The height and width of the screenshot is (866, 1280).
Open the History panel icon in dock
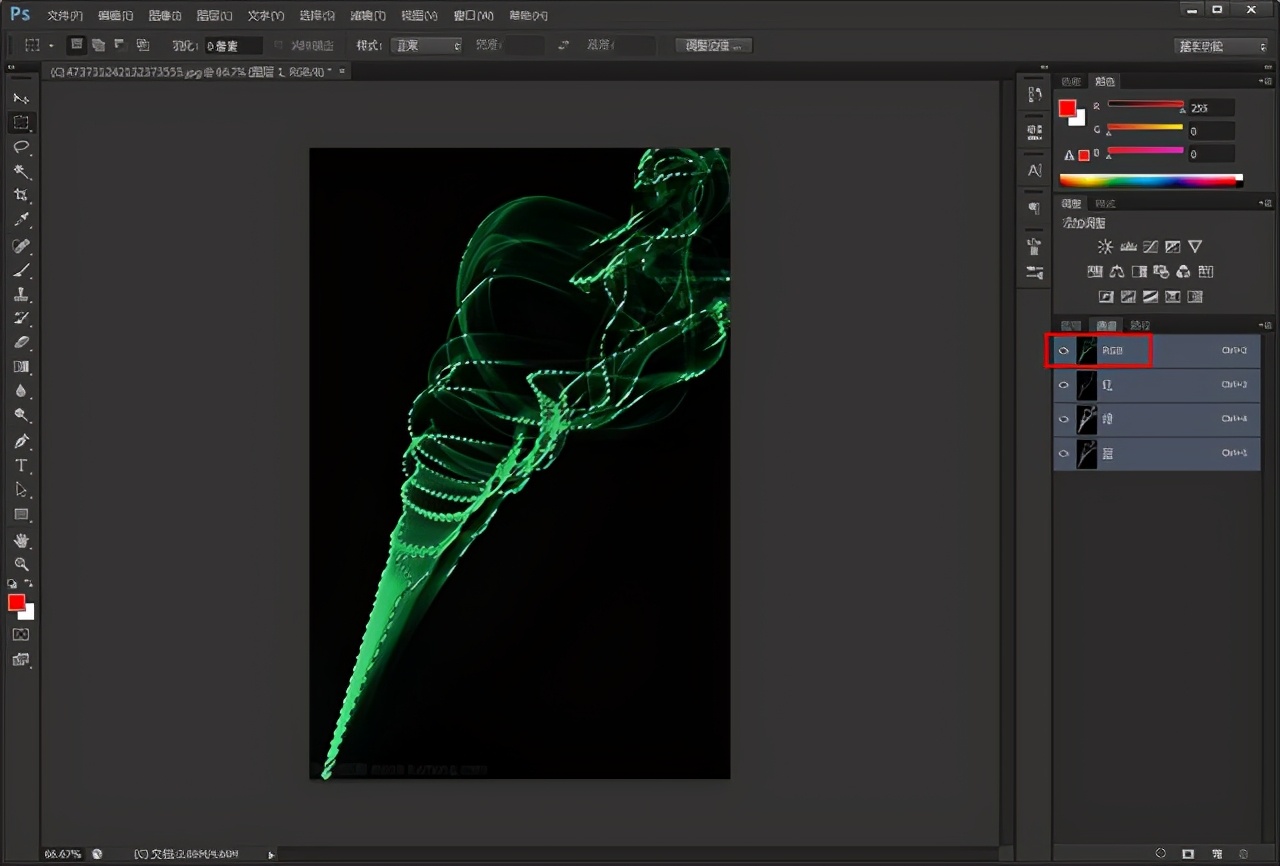tap(1034, 95)
